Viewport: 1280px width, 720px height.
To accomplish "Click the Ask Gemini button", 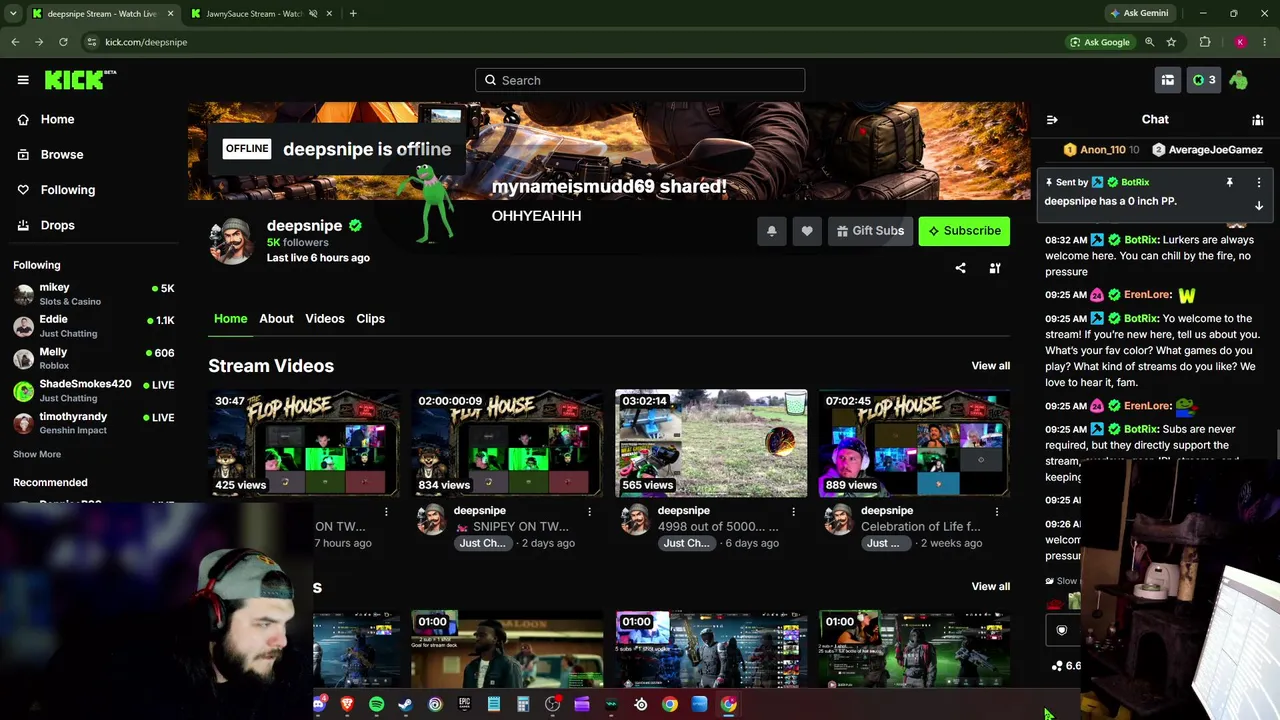I will 1139,14.
